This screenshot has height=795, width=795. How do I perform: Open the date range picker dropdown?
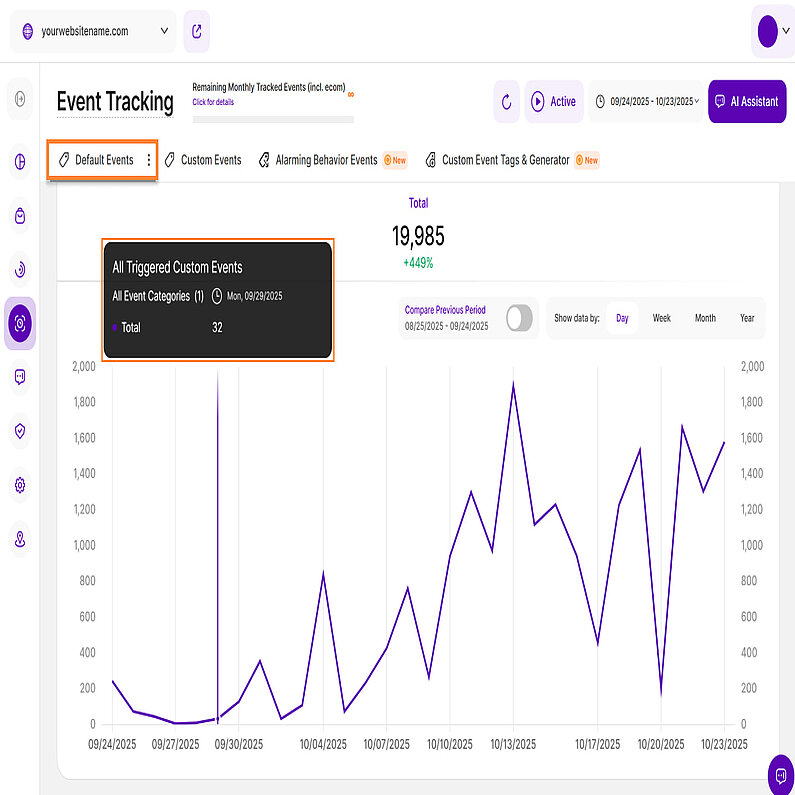(645, 101)
